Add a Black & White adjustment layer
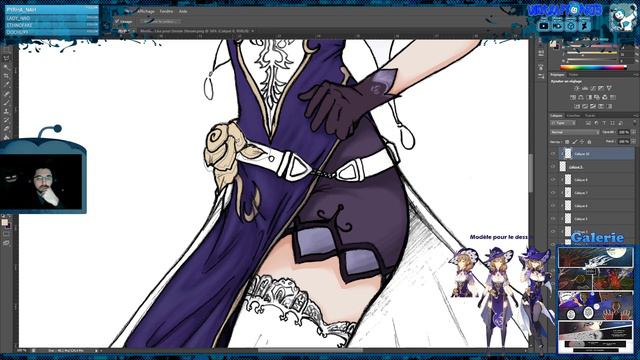Viewport: 640px width, 360px height. pos(589,97)
